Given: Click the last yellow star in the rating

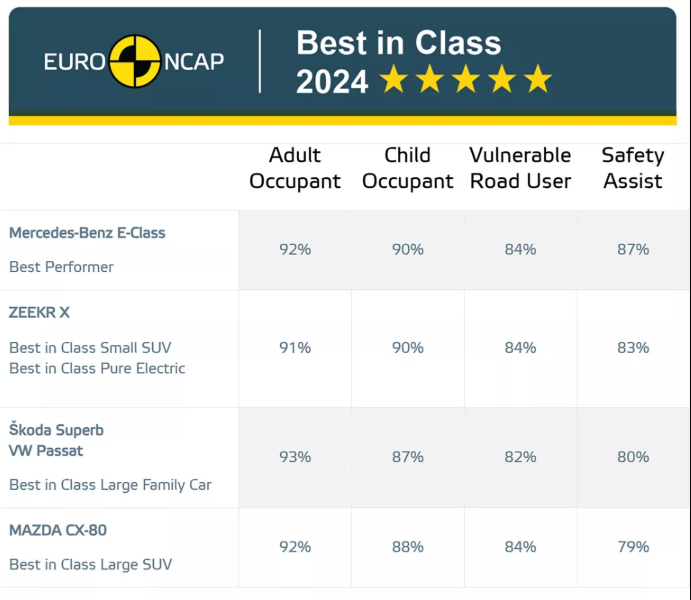Looking at the screenshot, I should click(538, 80).
